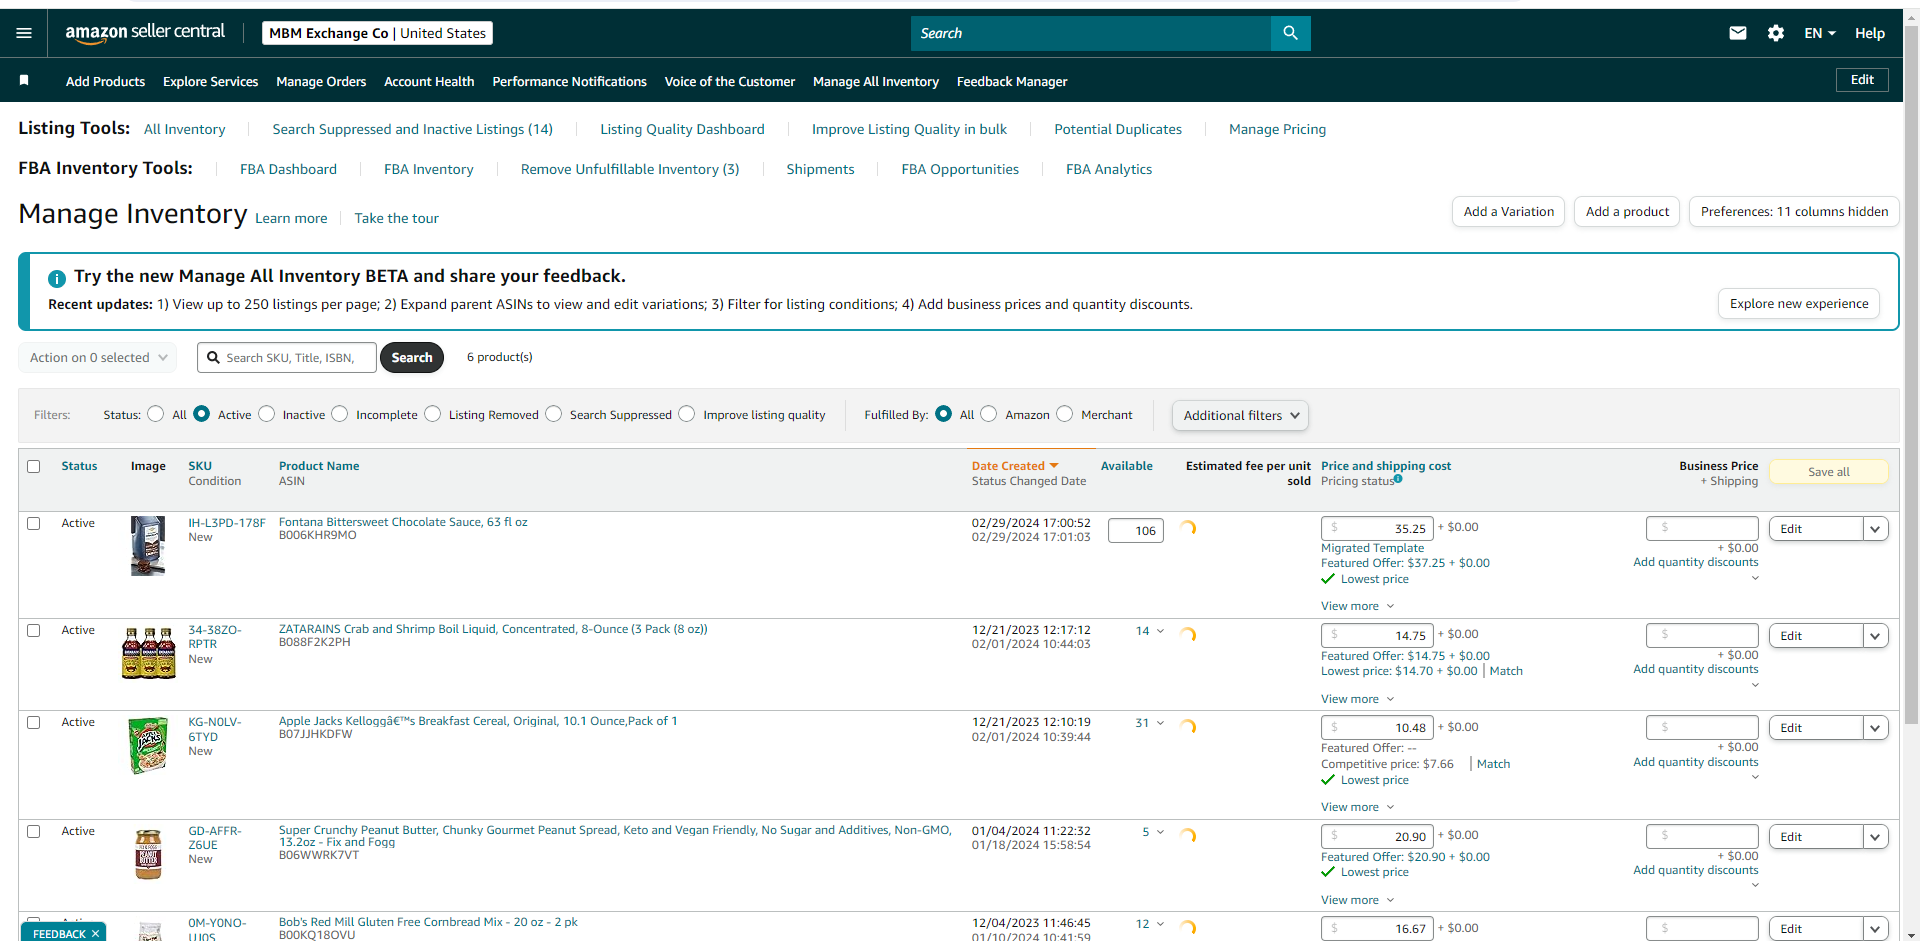This screenshot has height=941, width=1920.
Task: Select Improve listing quality filter
Action: 687,414
